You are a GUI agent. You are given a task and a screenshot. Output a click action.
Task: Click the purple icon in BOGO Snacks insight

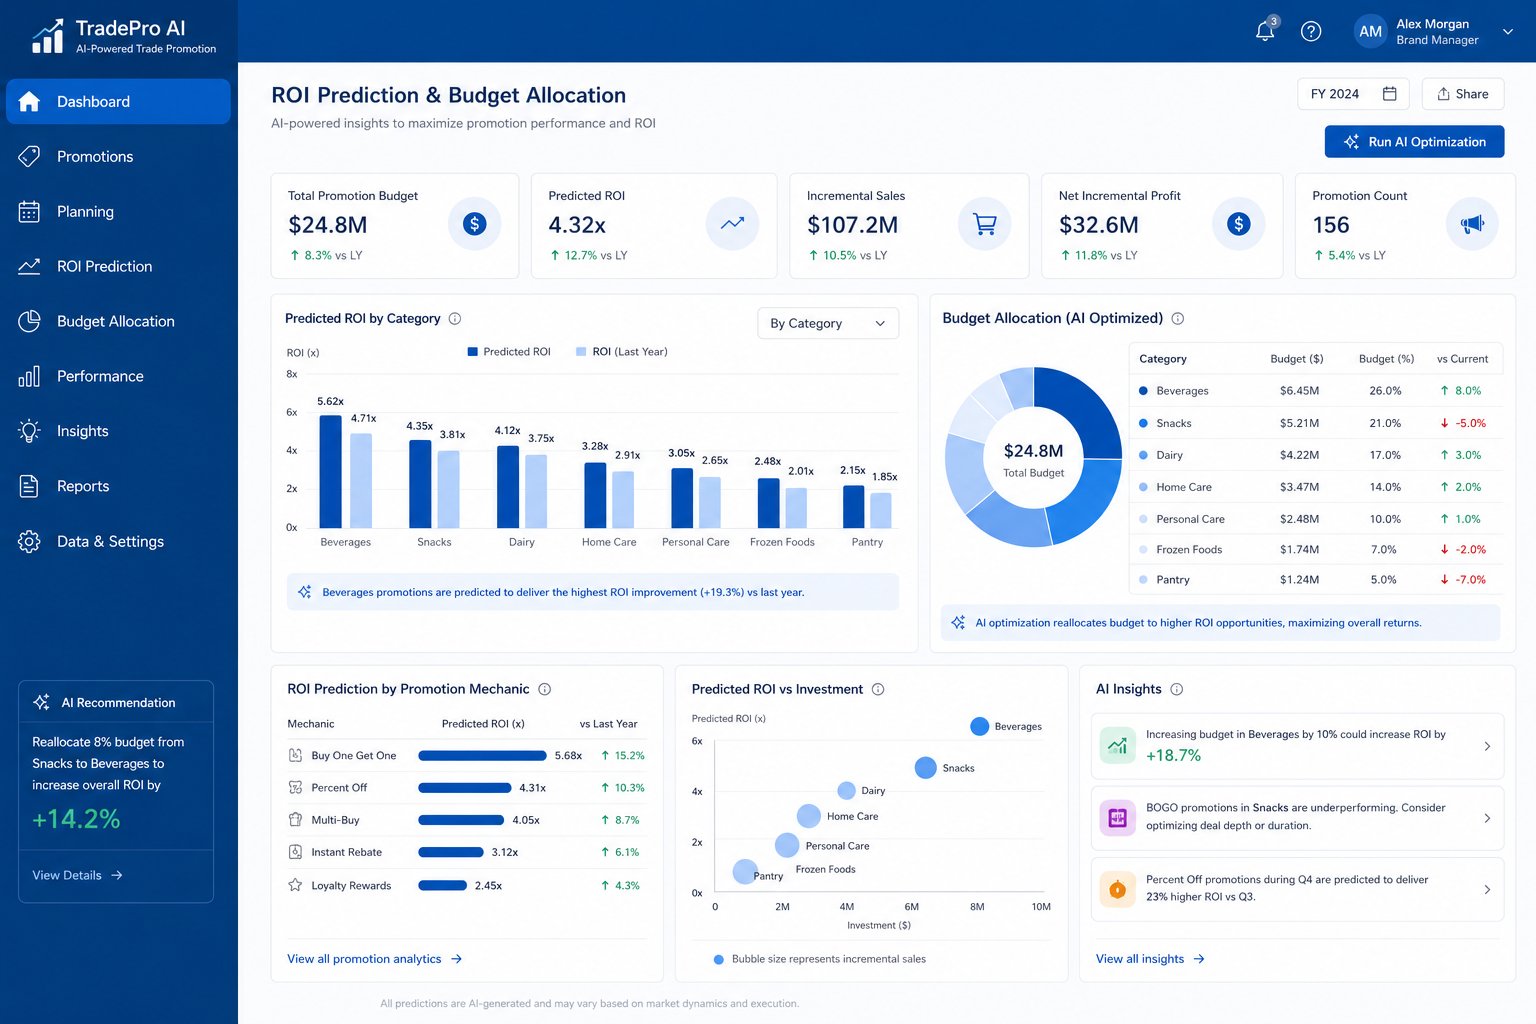pyautogui.click(x=1117, y=818)
